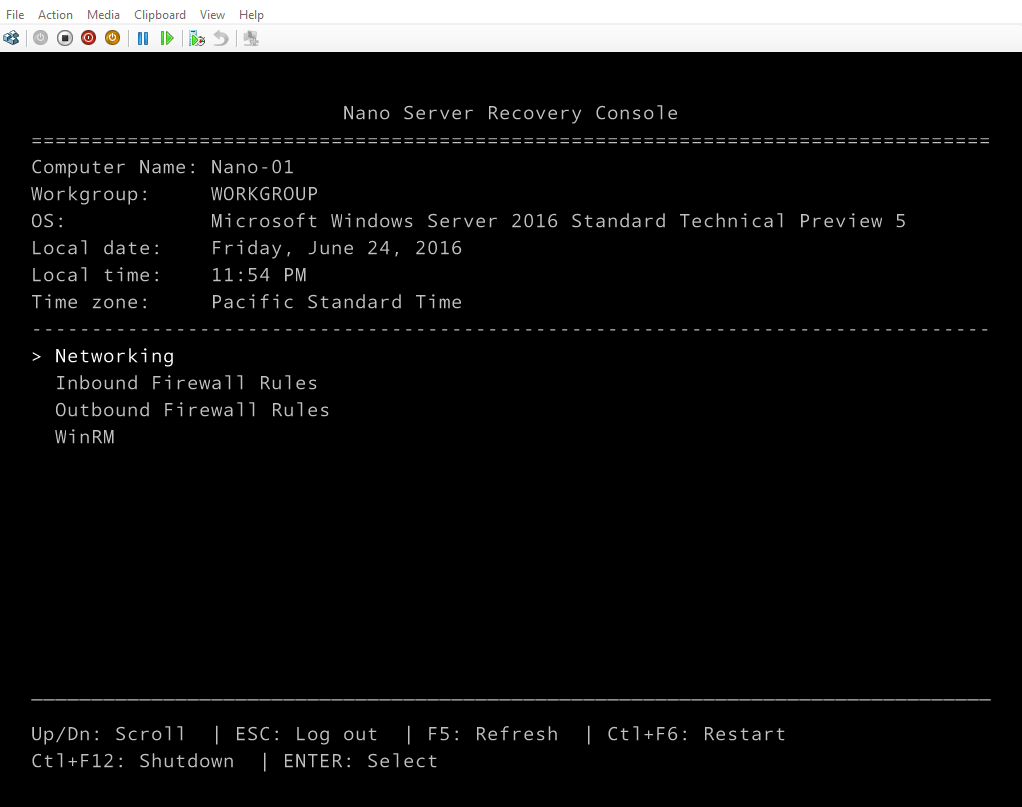This screenshot has width=1022, height=807.
Task: Click the Ctl+F6: Restart hint
Action: point(696,734)
